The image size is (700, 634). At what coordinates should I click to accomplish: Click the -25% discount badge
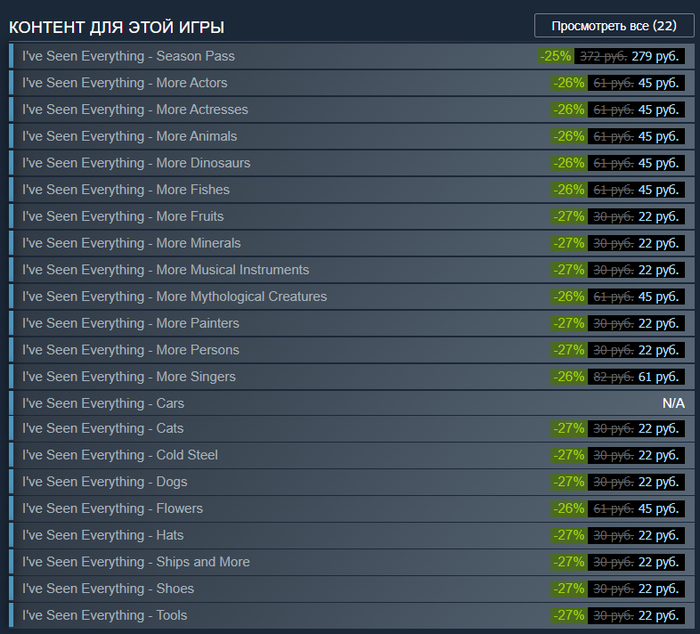pos(555,56)
